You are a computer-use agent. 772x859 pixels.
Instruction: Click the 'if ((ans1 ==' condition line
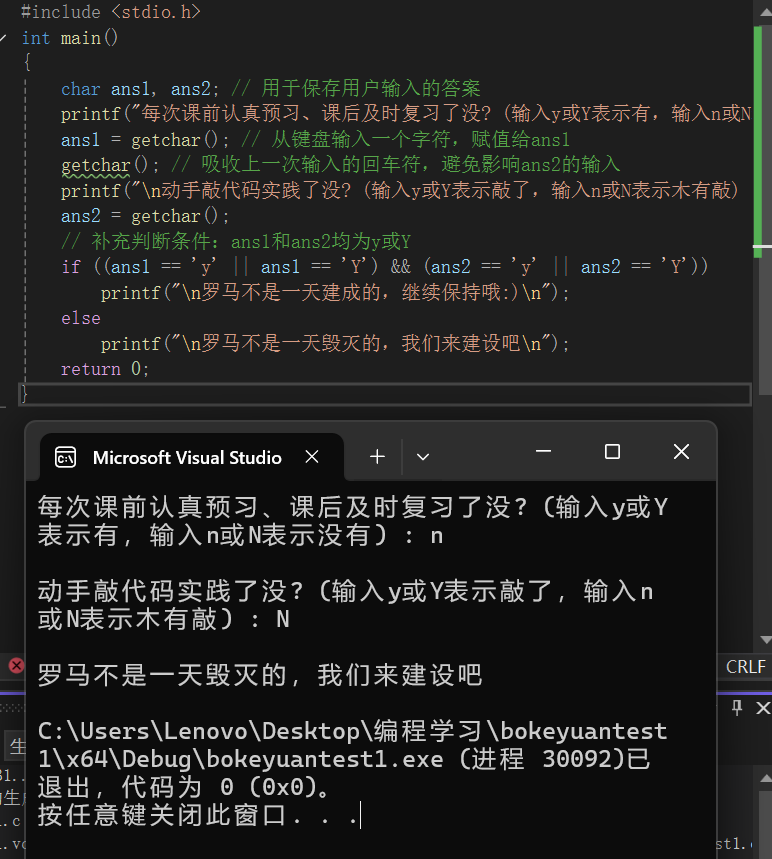[385, 267]
